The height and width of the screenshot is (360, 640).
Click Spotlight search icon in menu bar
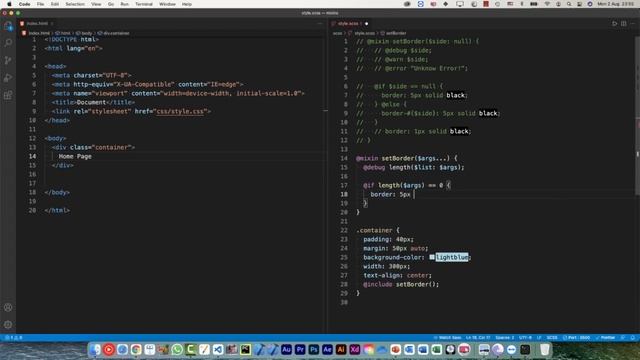click(569, 4)
